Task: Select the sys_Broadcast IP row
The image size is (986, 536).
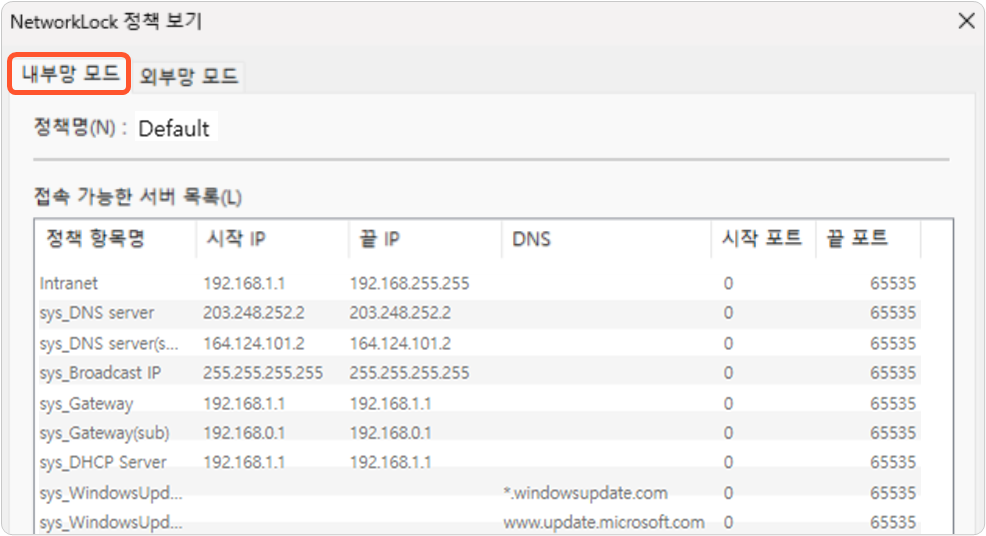Action: 478,372
